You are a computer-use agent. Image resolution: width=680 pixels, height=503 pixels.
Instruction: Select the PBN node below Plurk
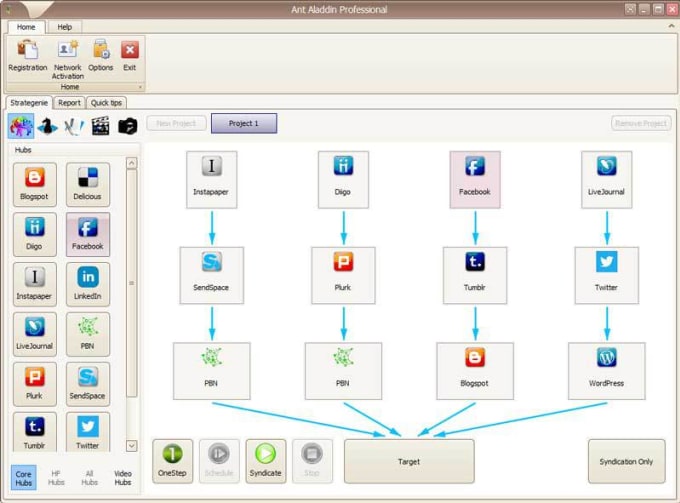coord(343,371)
